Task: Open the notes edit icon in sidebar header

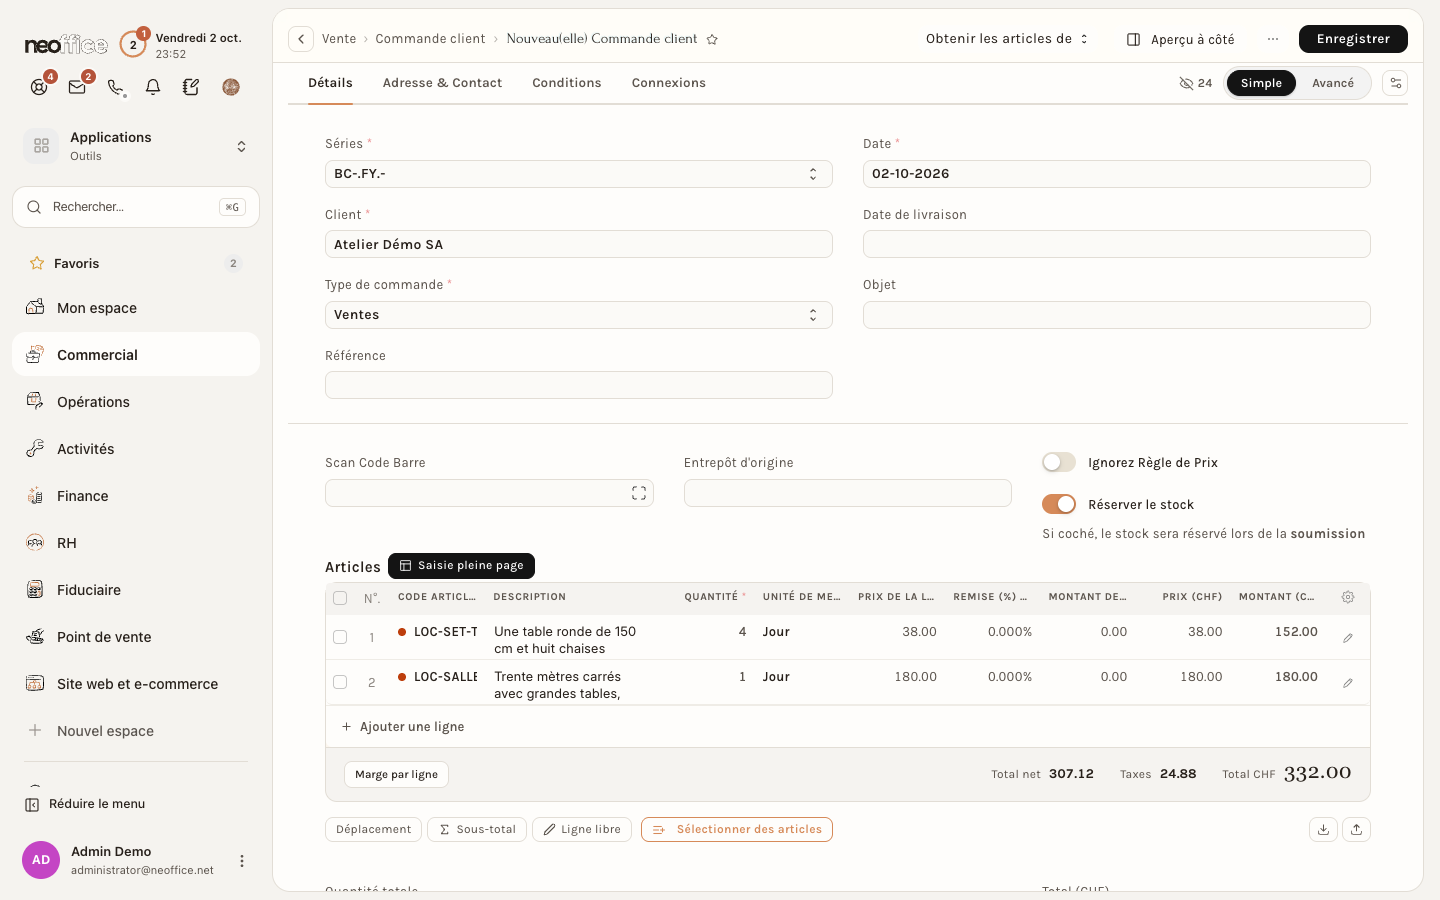Action: coord(191,87)
